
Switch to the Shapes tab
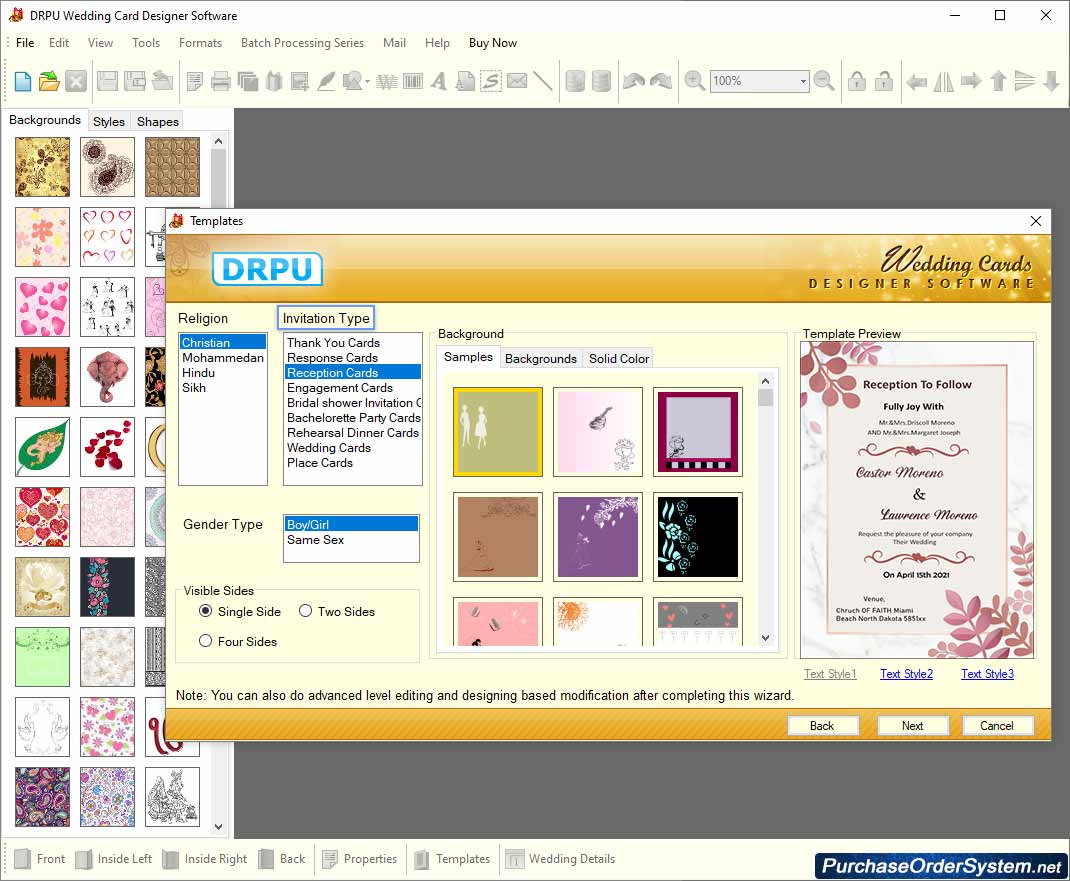pyautogui.click(x=158, y=121)
